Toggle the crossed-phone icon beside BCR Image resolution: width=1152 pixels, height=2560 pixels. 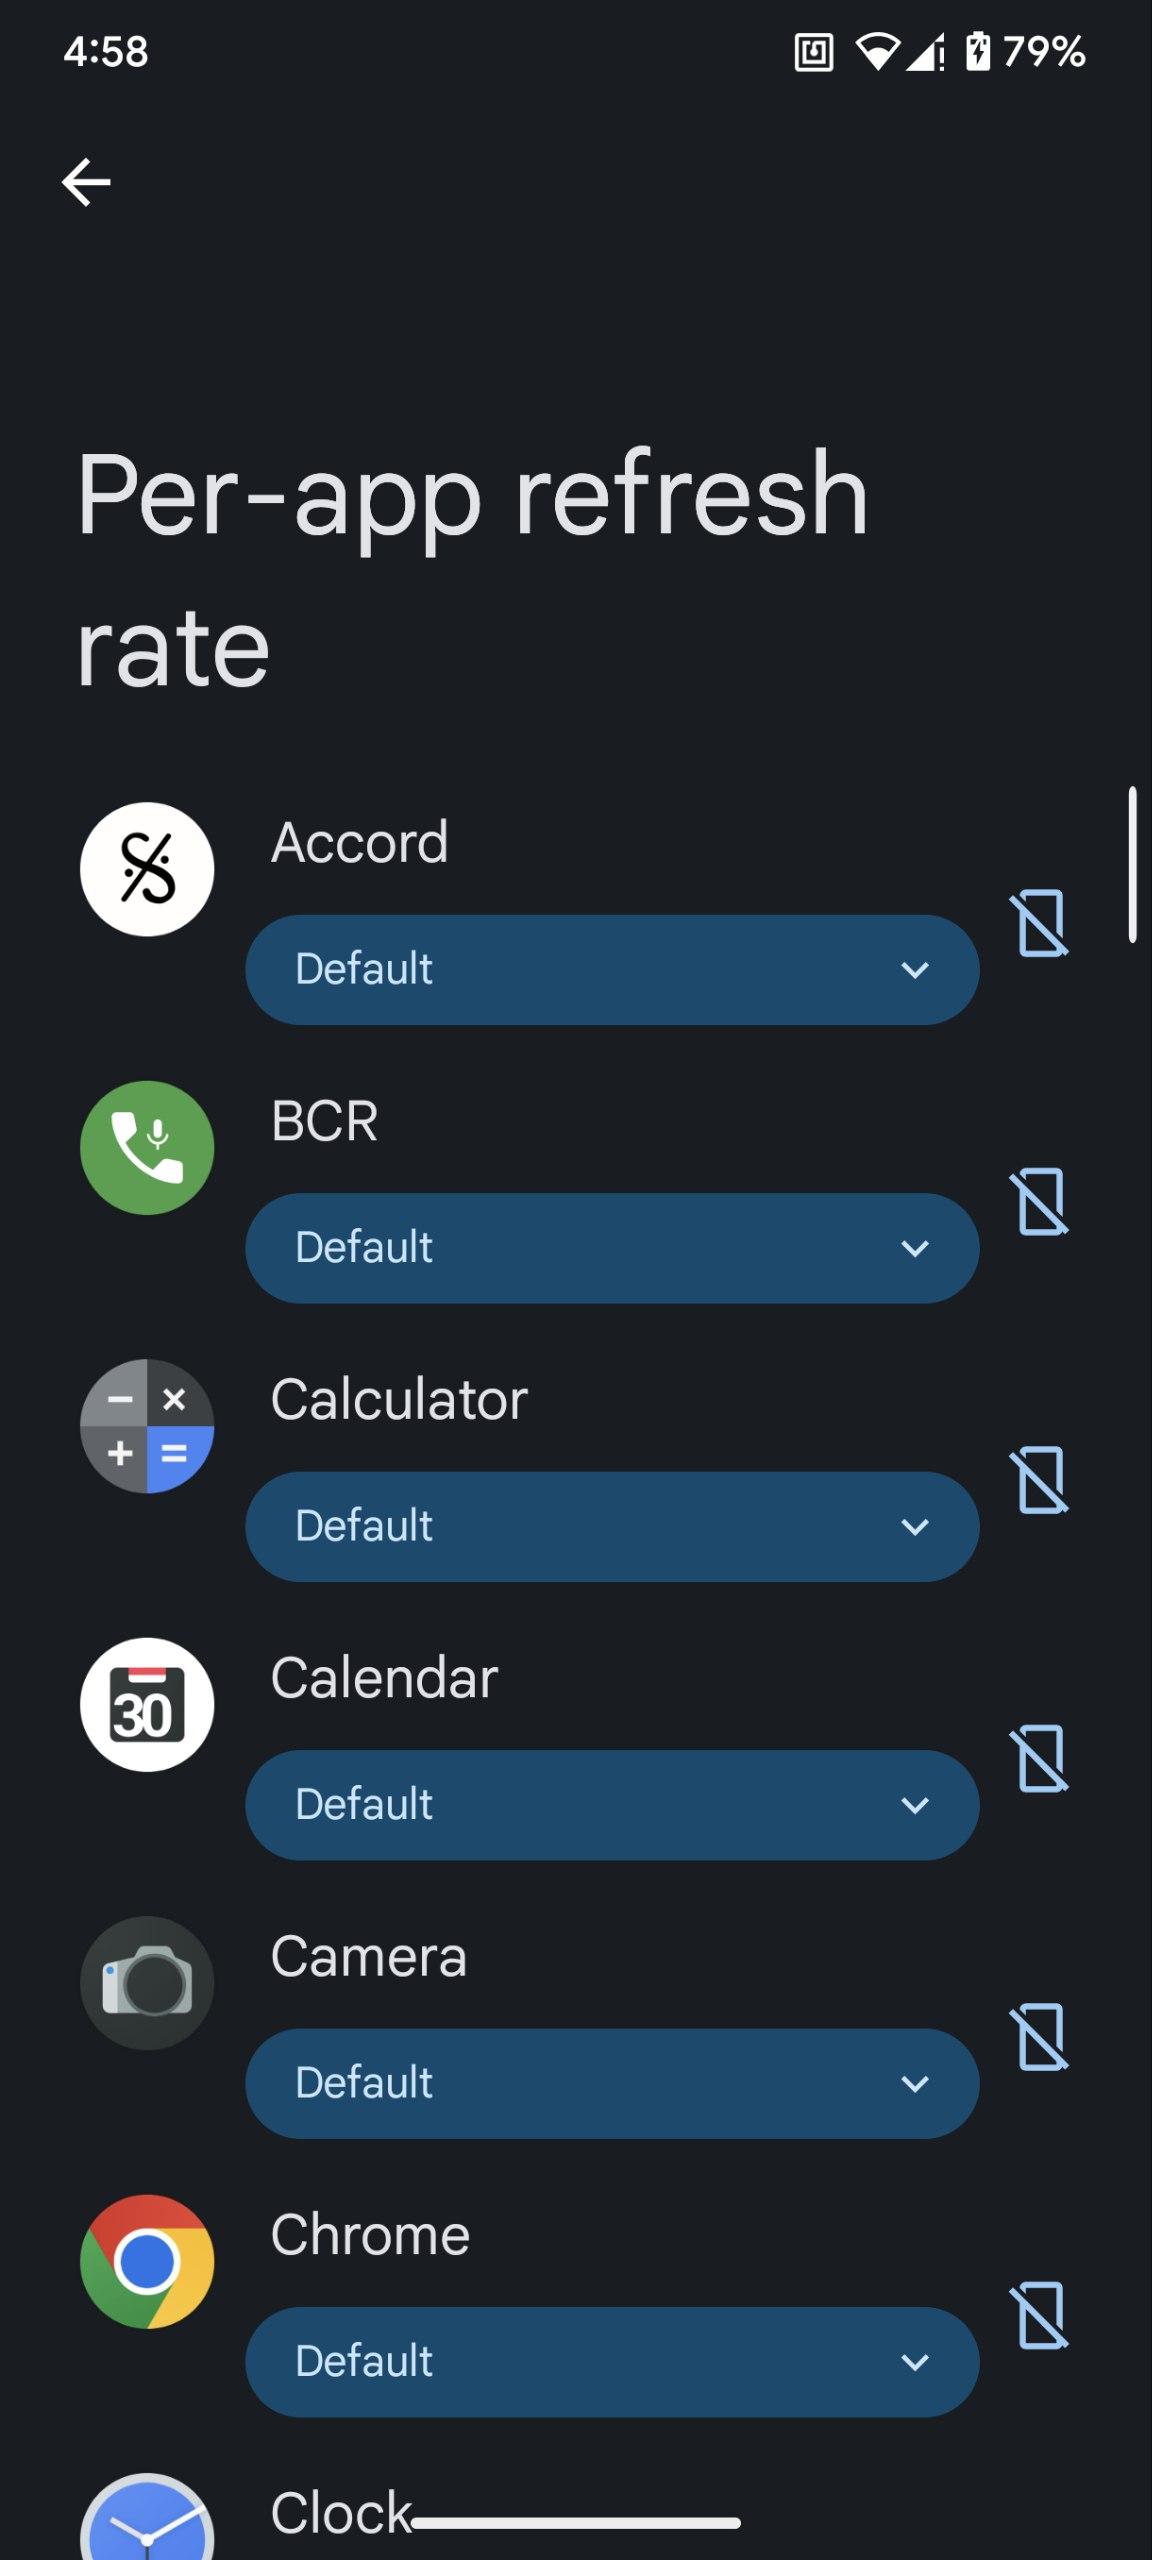click(1040, 1201)
